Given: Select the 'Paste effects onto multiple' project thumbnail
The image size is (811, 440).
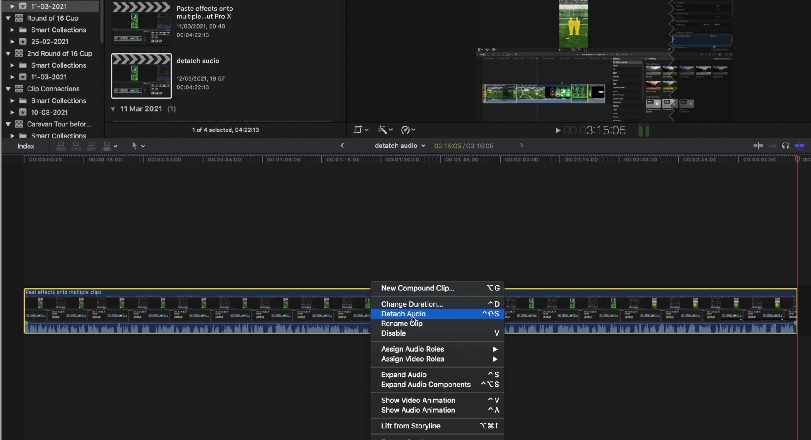Looking at the screenshot, I should (141, 24).
